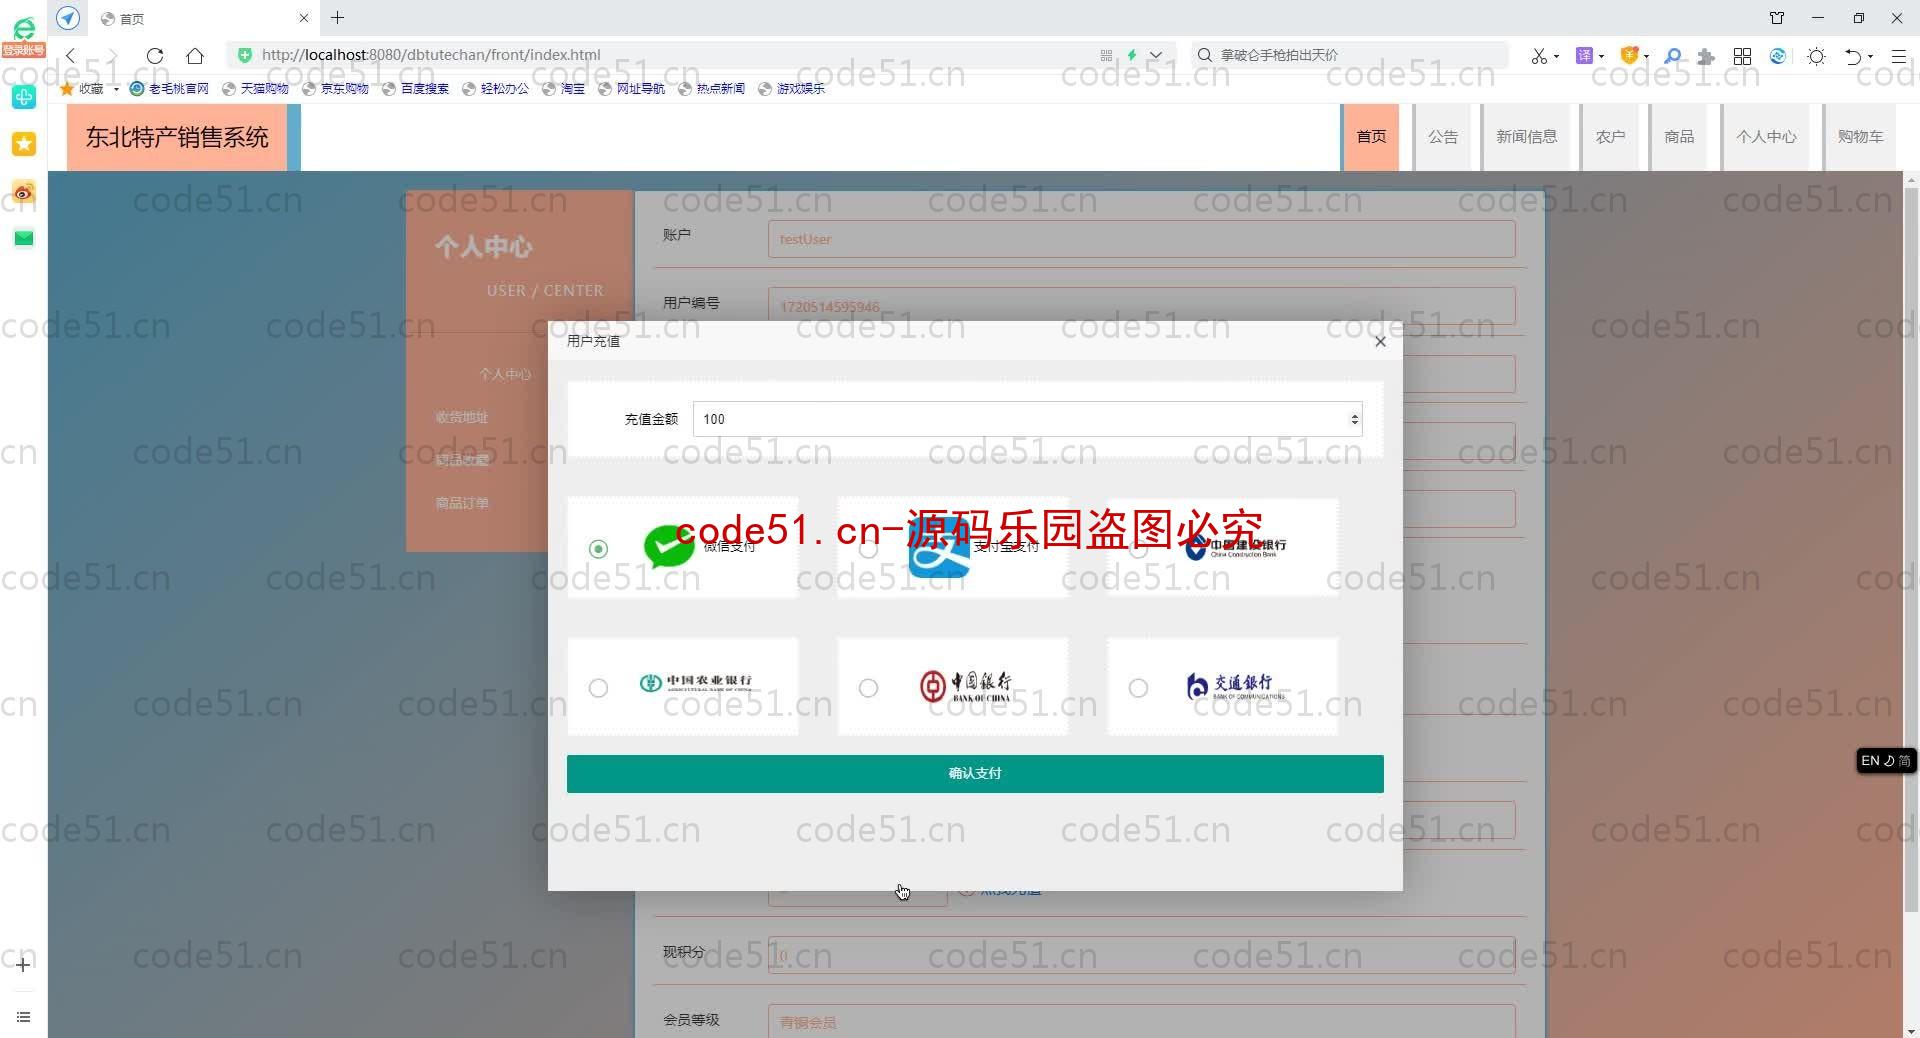This screenshot has height=1038, width=1920.
Task: Open the 农户 navigation tab
Action: (x=1610, y=137)
